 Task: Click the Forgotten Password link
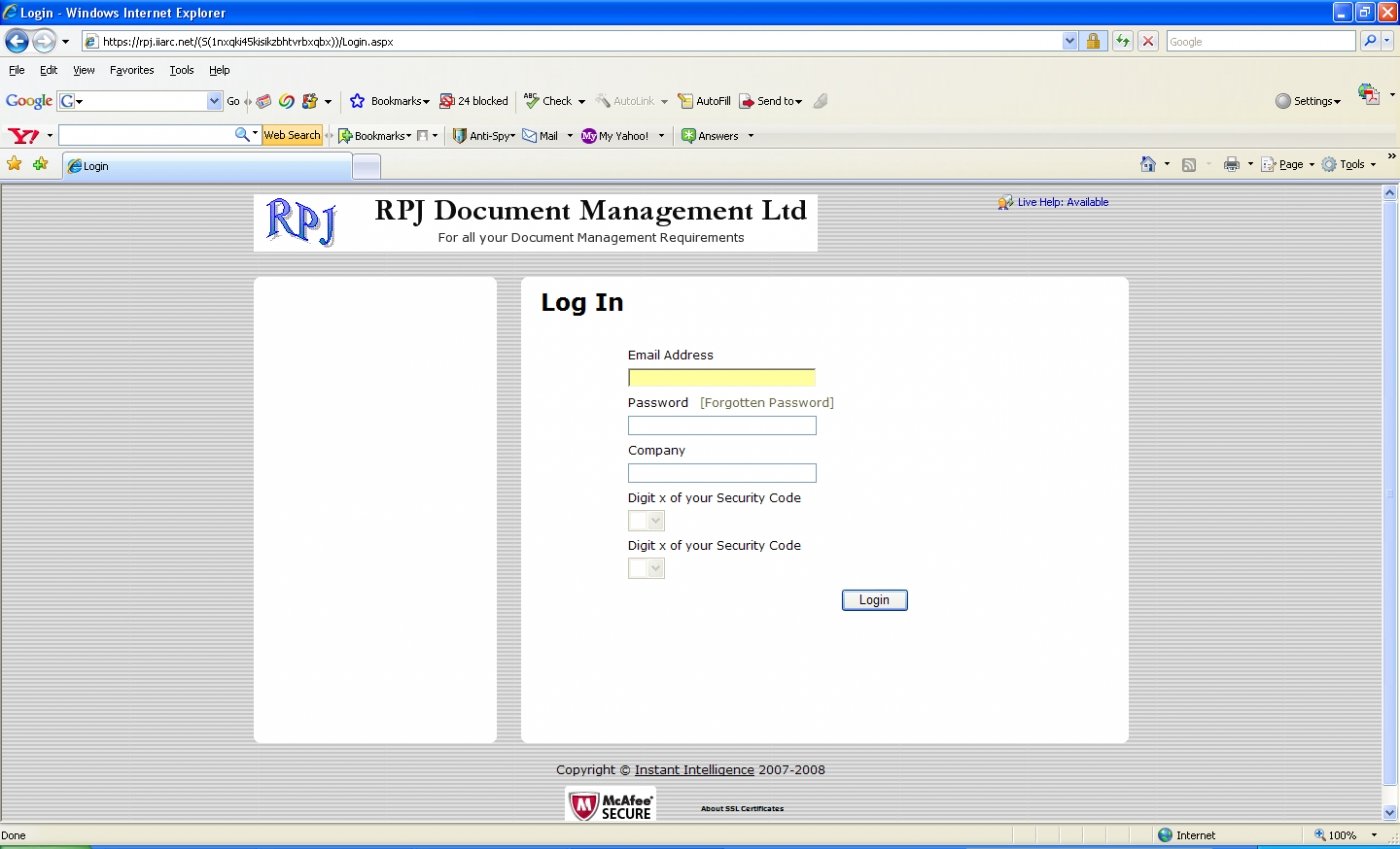767,403
